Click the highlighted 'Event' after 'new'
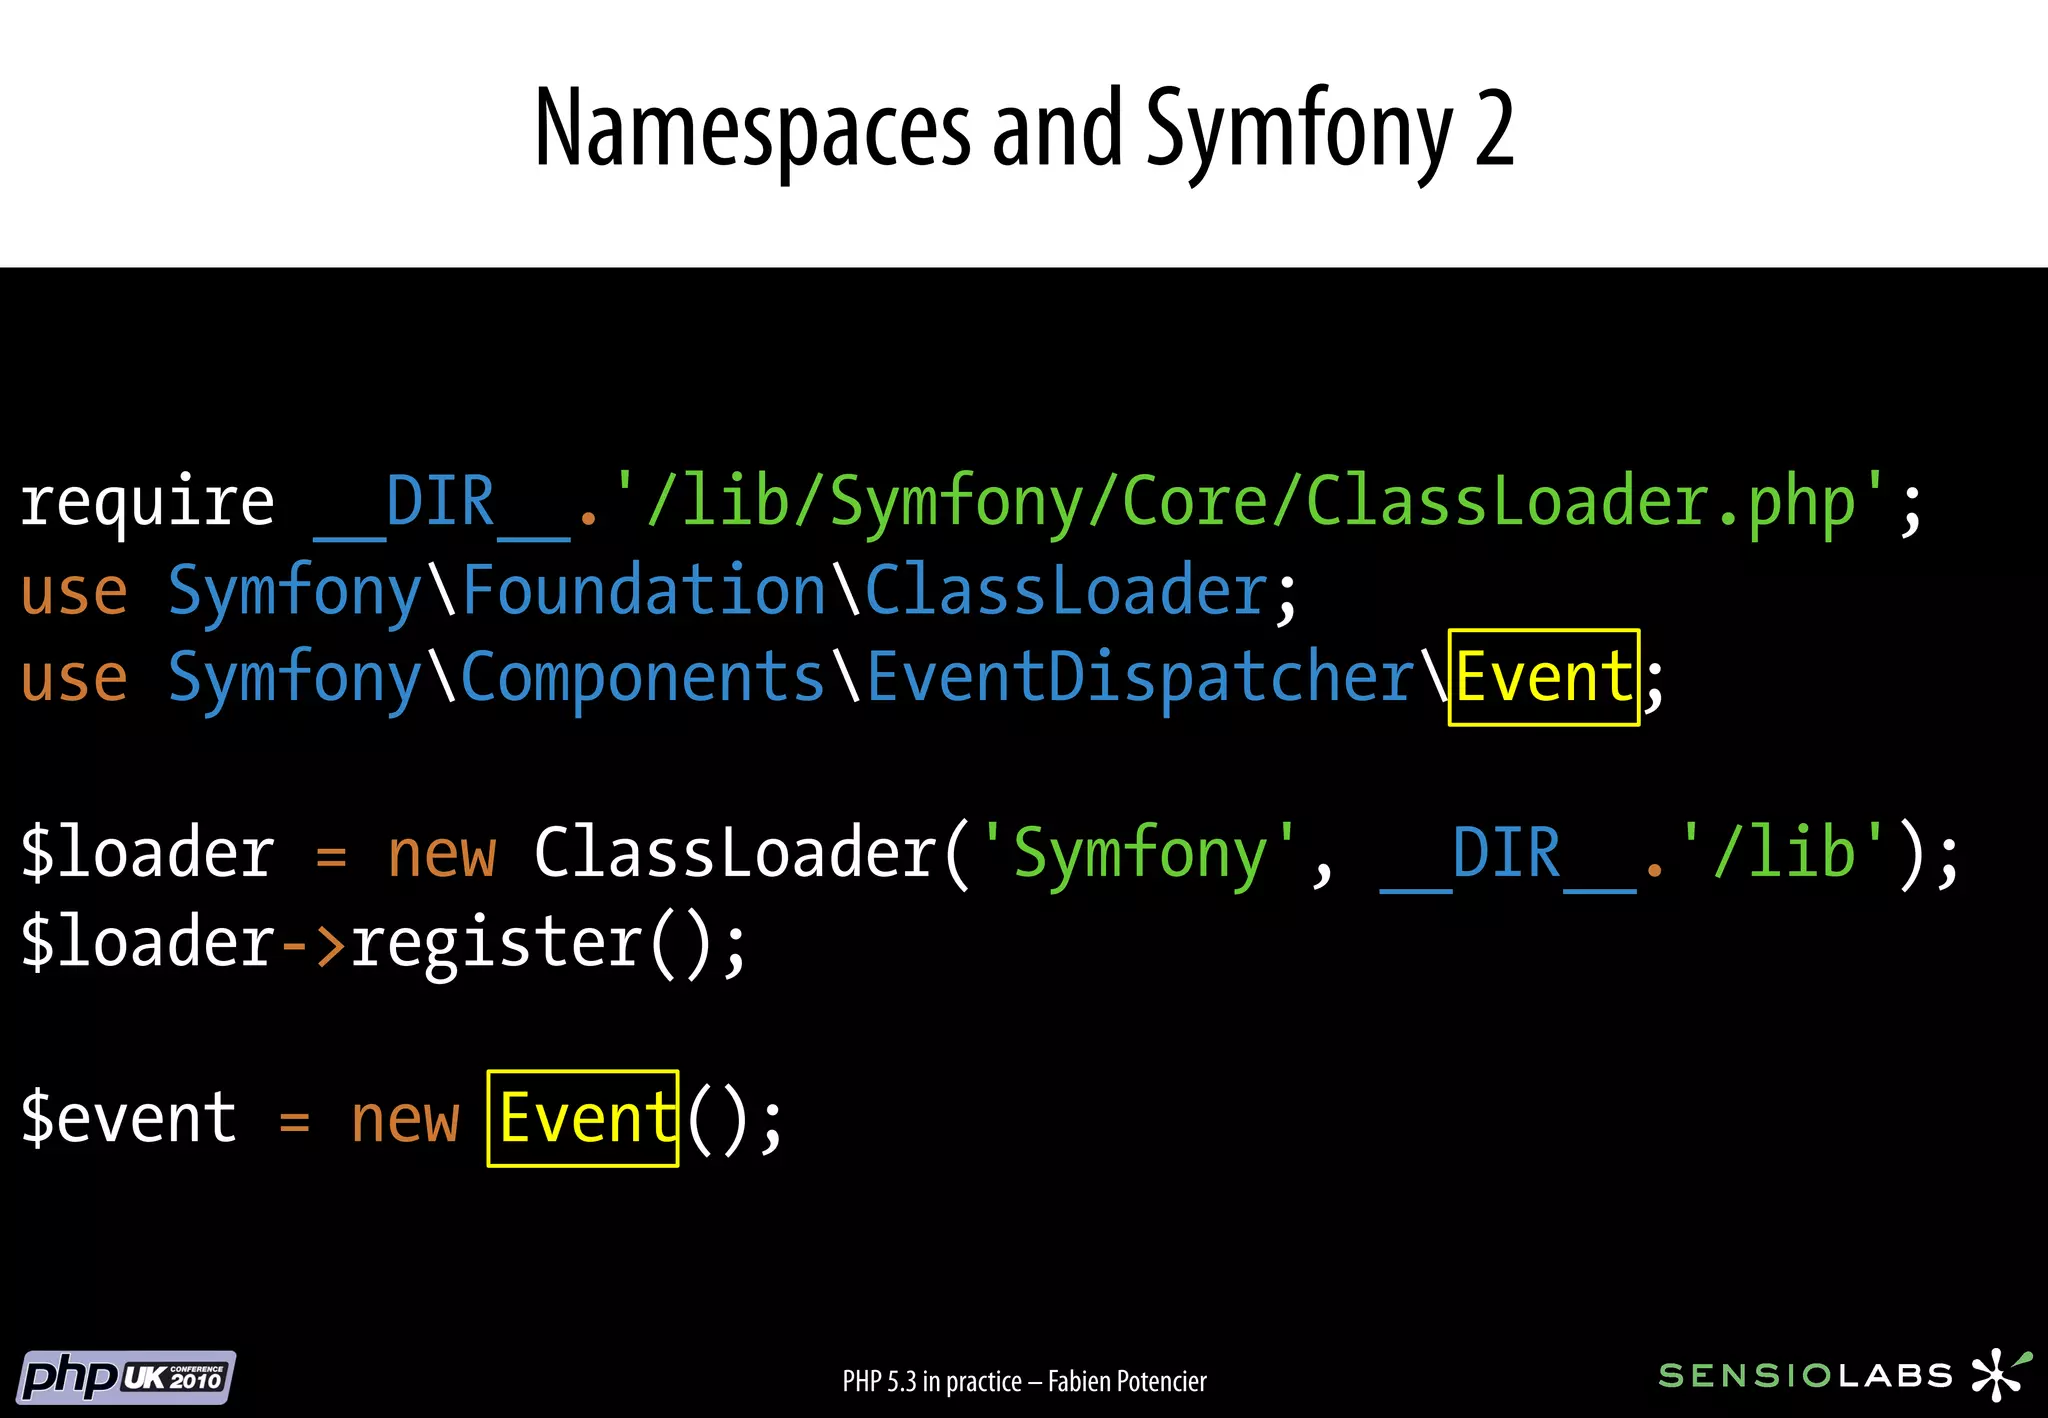 tap(583, 1118)
